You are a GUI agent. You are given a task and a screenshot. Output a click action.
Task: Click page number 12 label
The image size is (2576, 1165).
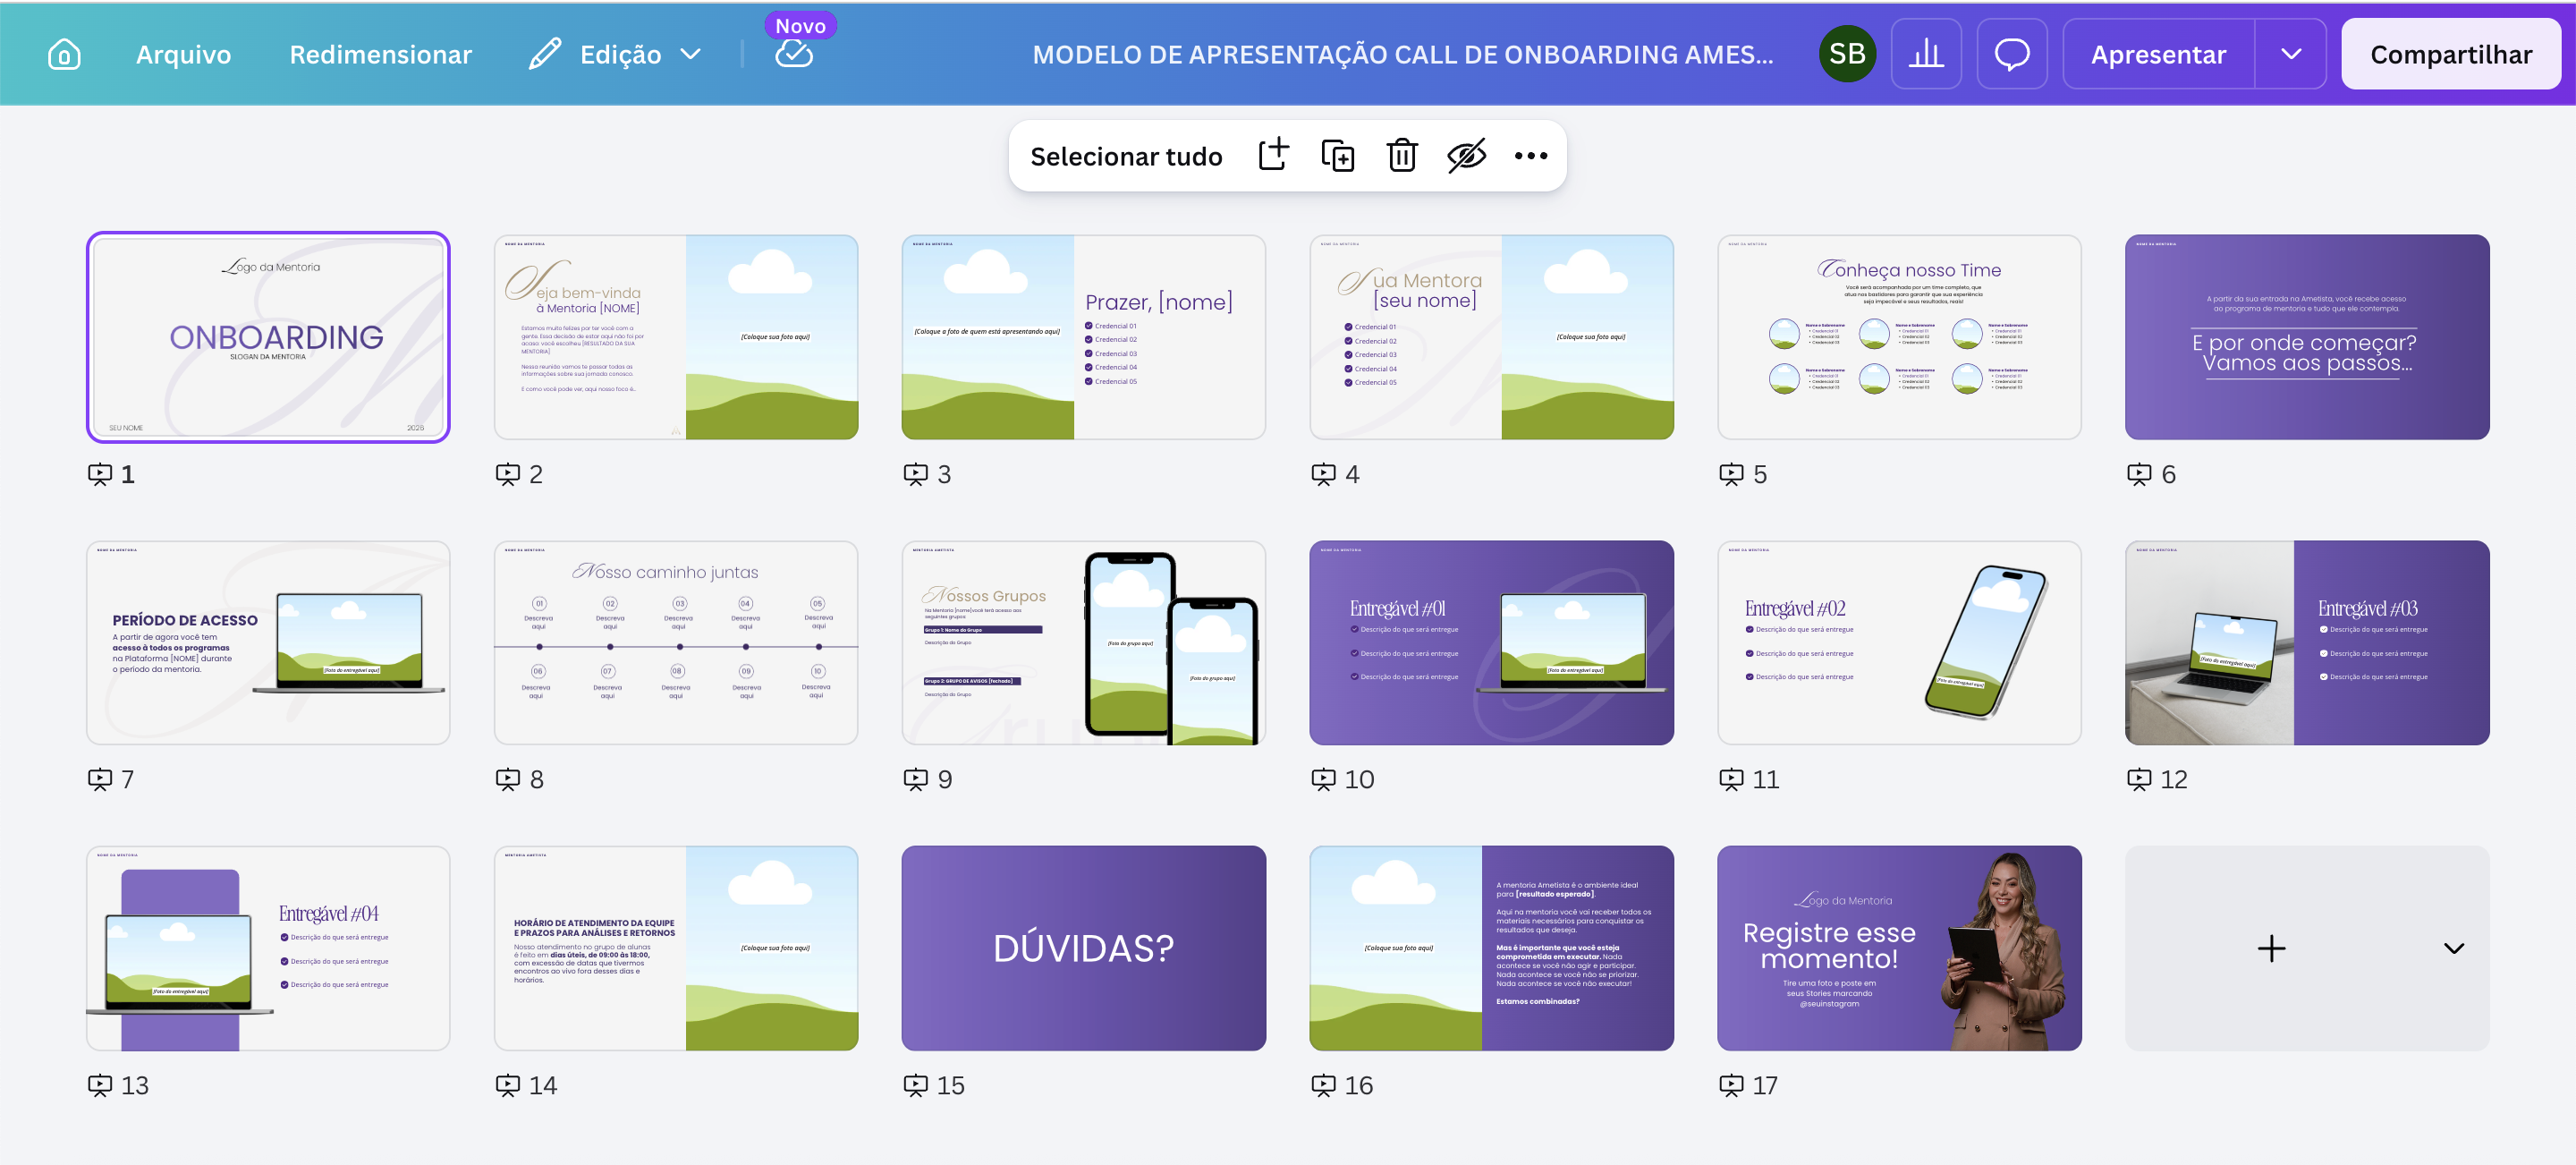pos(2174,780)
